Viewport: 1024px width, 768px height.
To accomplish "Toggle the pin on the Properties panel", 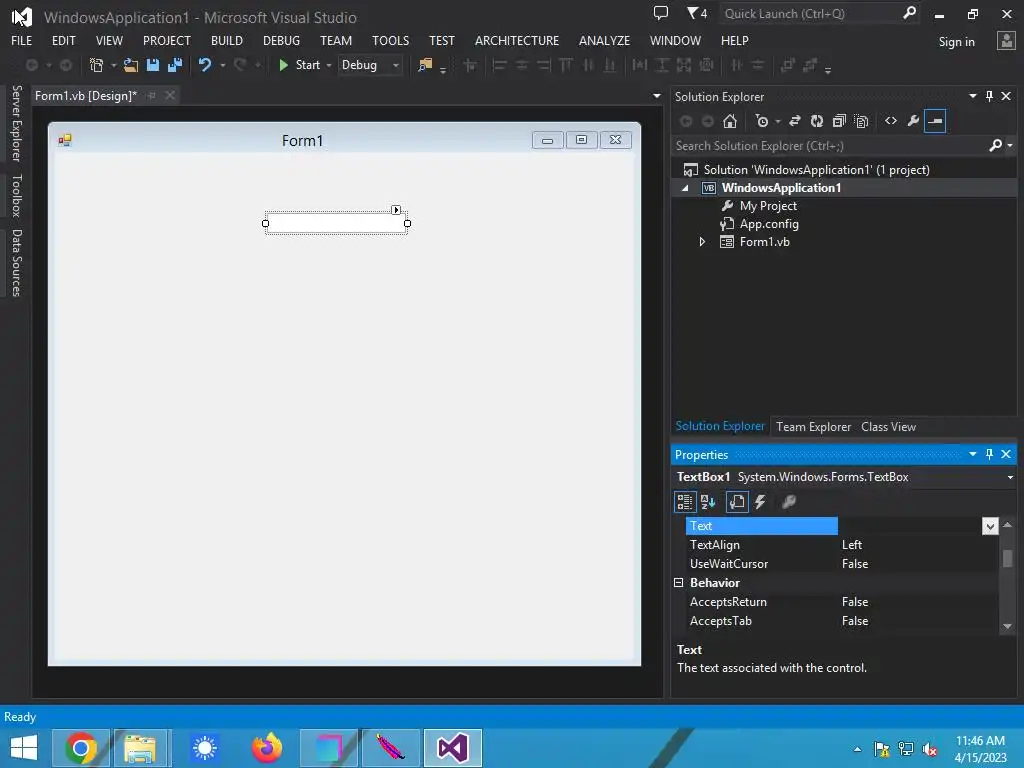I will coord(989,454).
